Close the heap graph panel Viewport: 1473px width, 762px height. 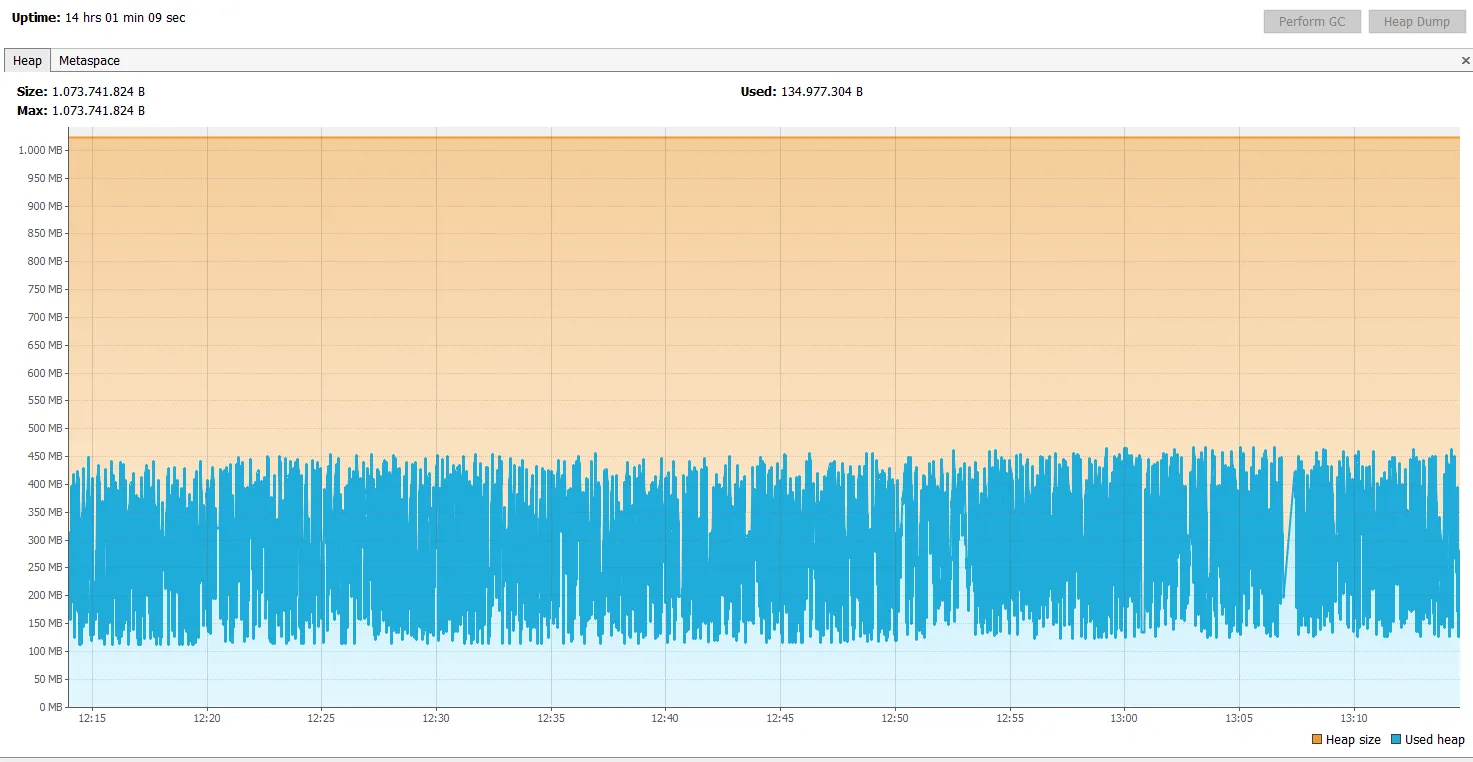[1466, 61]
